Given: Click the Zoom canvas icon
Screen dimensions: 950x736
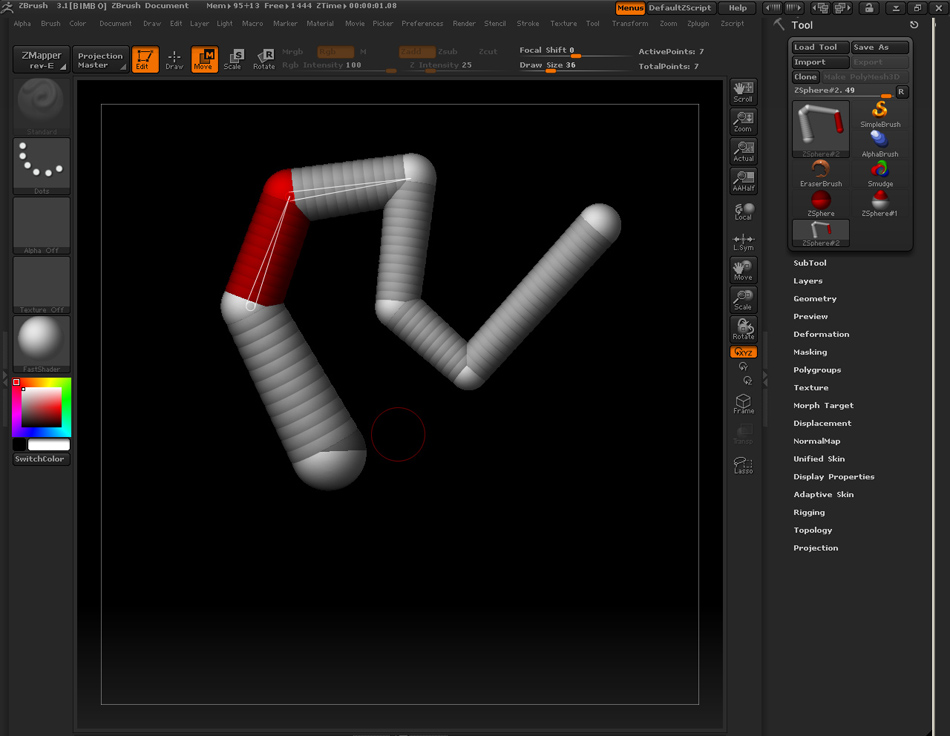Looking at the screenshot, I should point(743,122).
